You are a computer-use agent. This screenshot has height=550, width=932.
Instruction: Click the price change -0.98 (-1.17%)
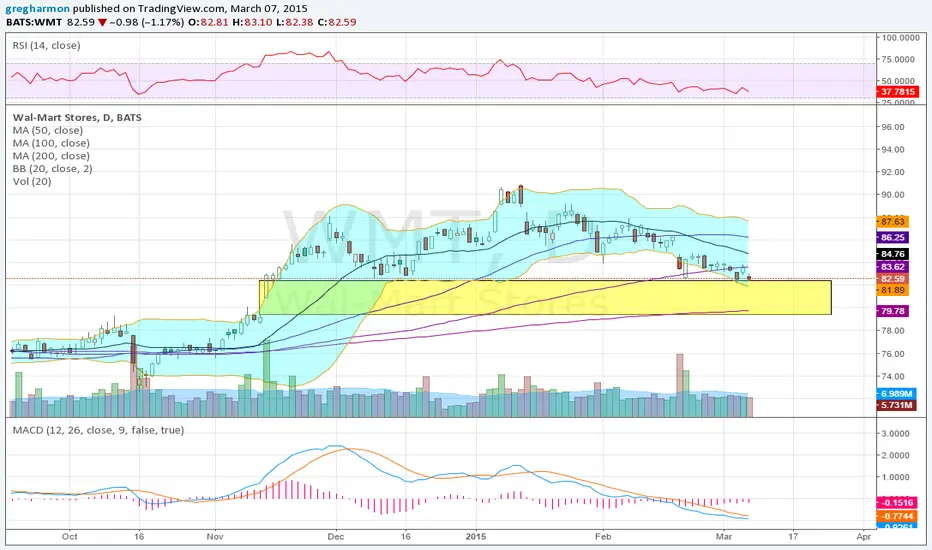pos(147,22)
